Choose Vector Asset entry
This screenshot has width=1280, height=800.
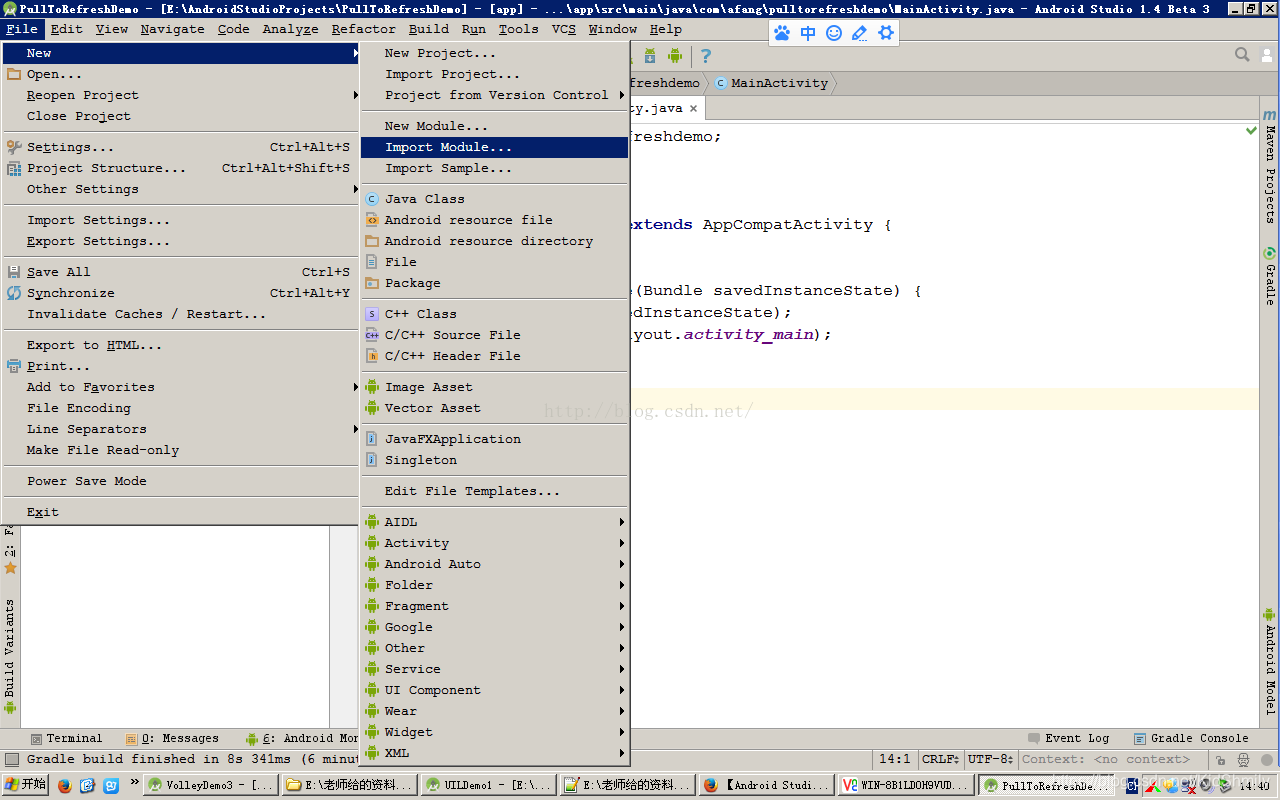pyautogui.click(x=494, y=408)
